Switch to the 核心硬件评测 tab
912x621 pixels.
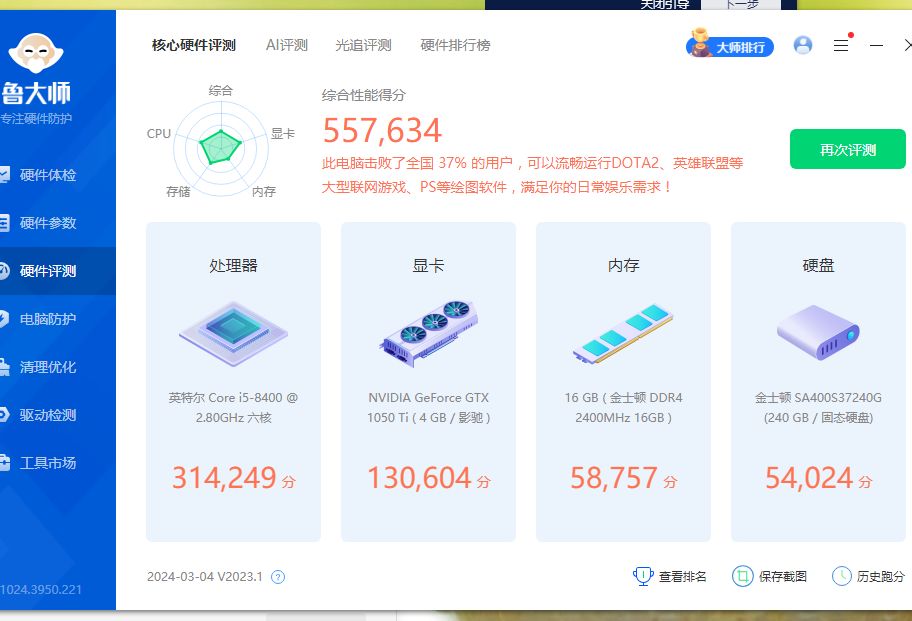point(194,45)
